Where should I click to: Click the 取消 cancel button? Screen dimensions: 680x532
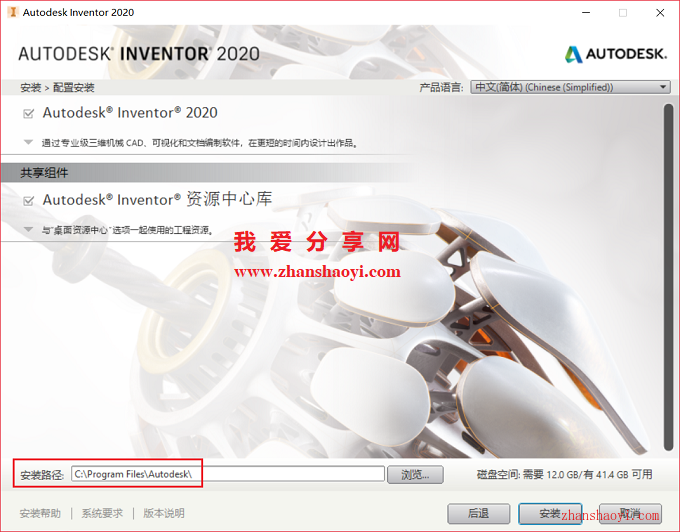tap(630, 513)
